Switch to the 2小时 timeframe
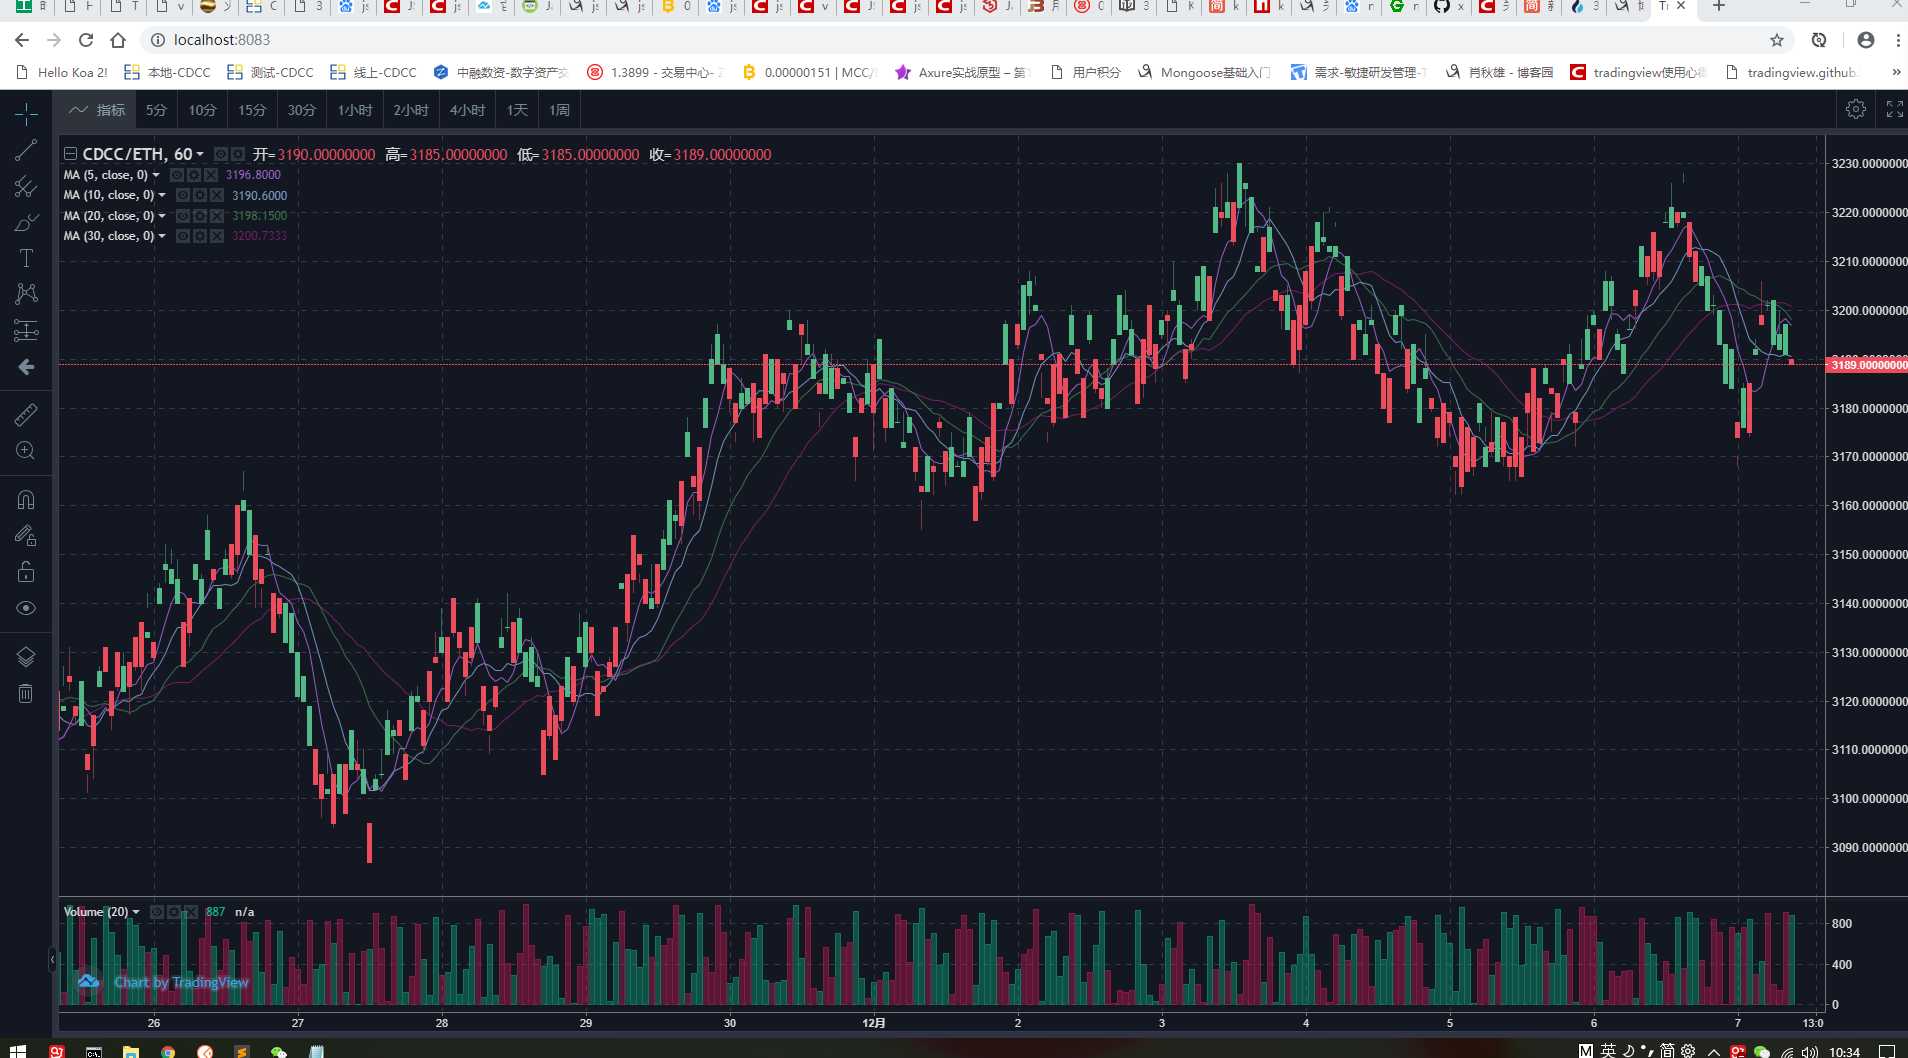 pyautogui.click(x=411, y=110)
